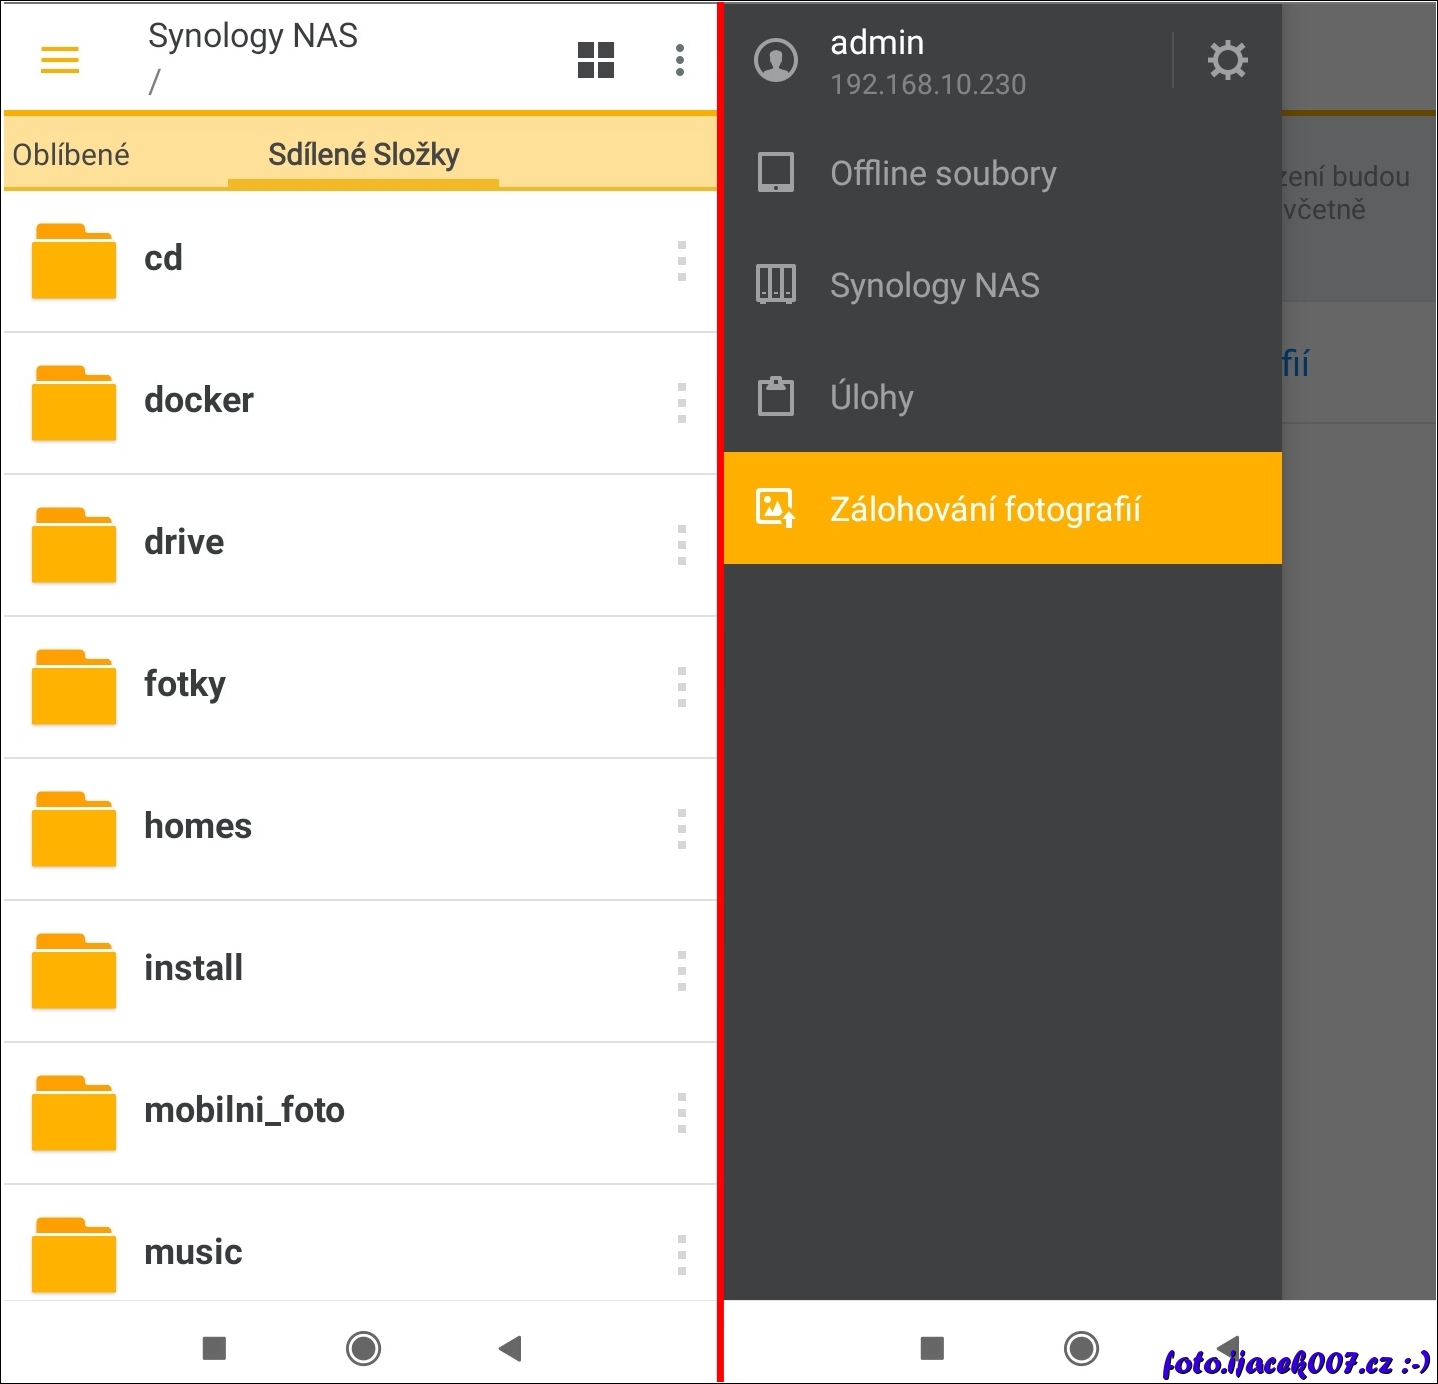
Task: Show options for the mobilni_foto folder
Action: 682,1113
